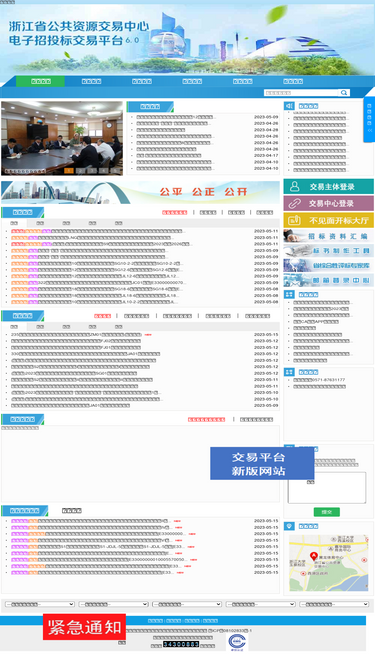Click the speaker announcement icon
The image size is (375, 667).
289,105
